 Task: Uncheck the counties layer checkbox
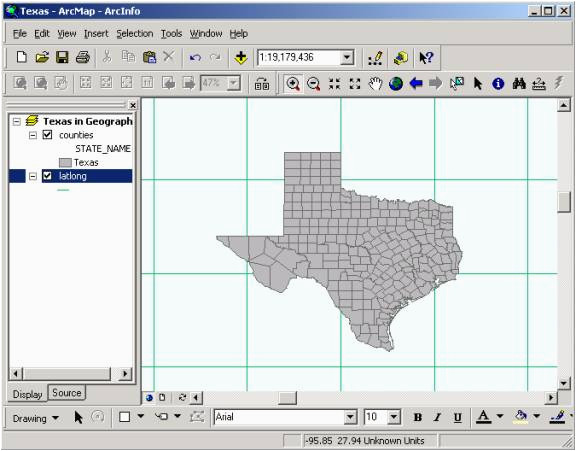coord(47,135)
